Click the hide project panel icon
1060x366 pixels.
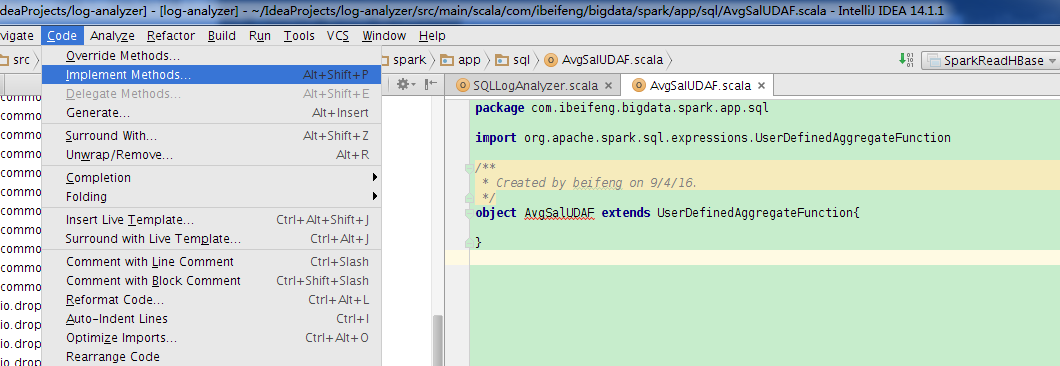(x=431, y=85)
